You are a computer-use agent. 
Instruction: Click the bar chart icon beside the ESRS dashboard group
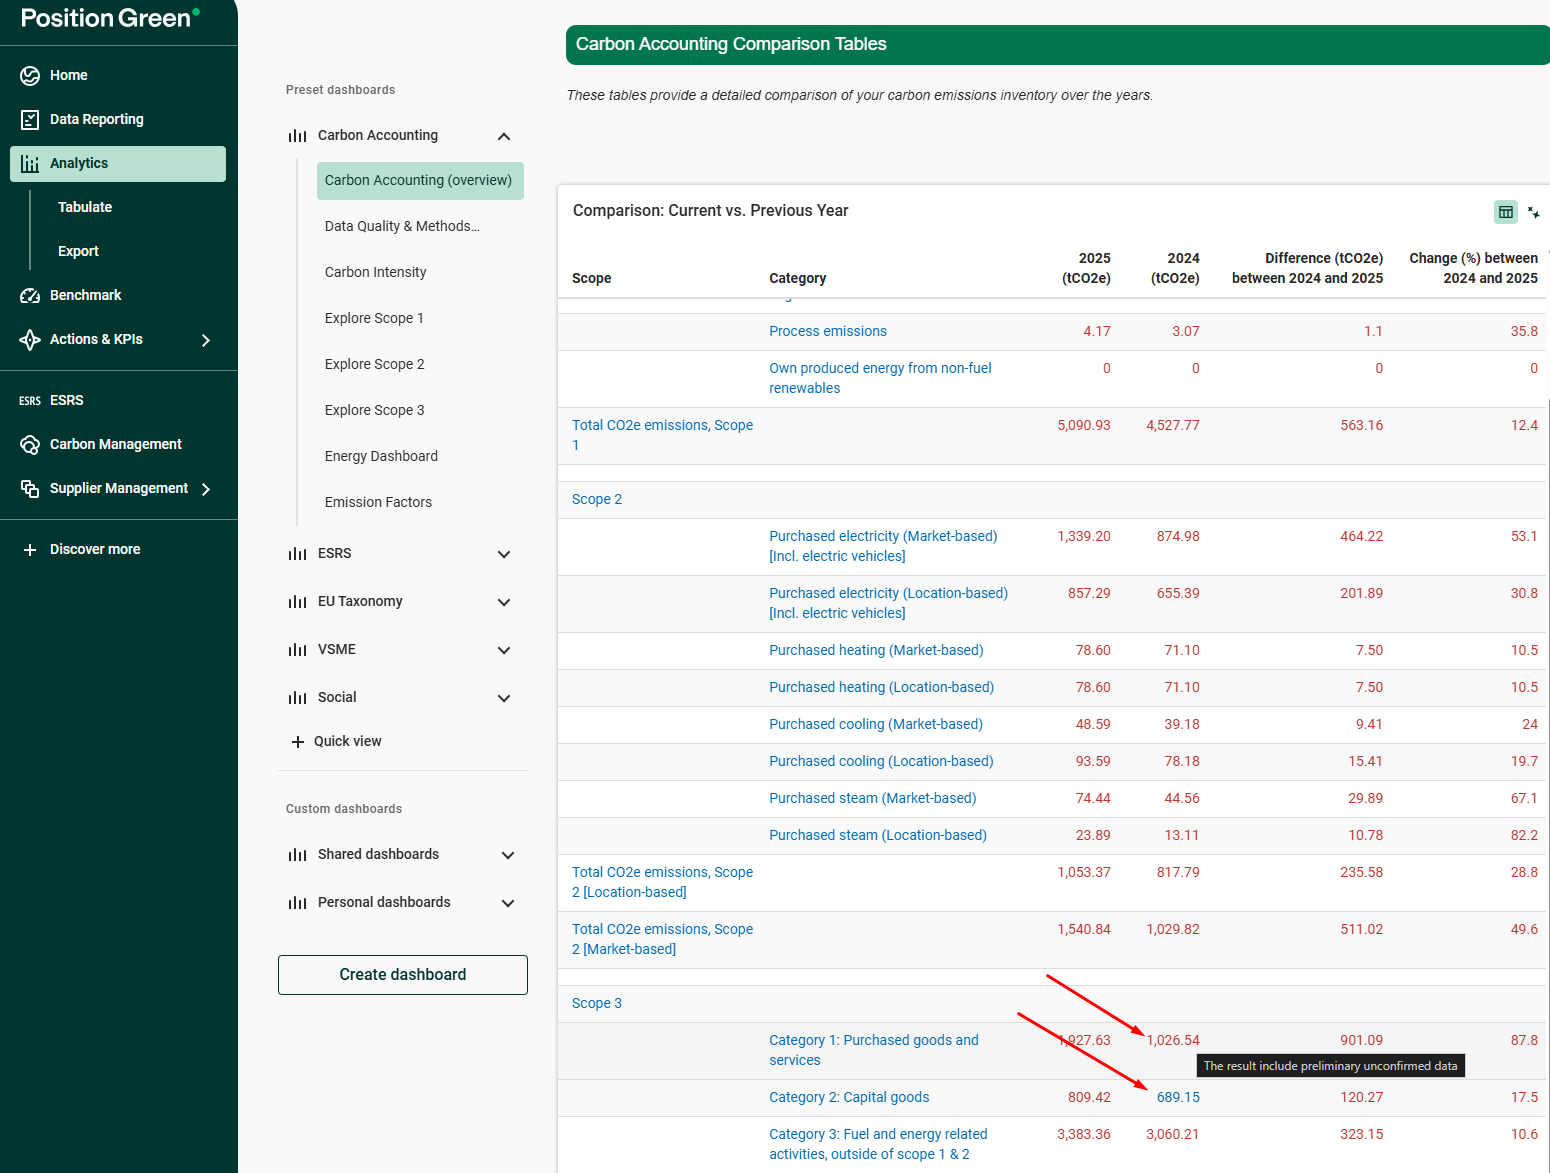pos(298,554)
